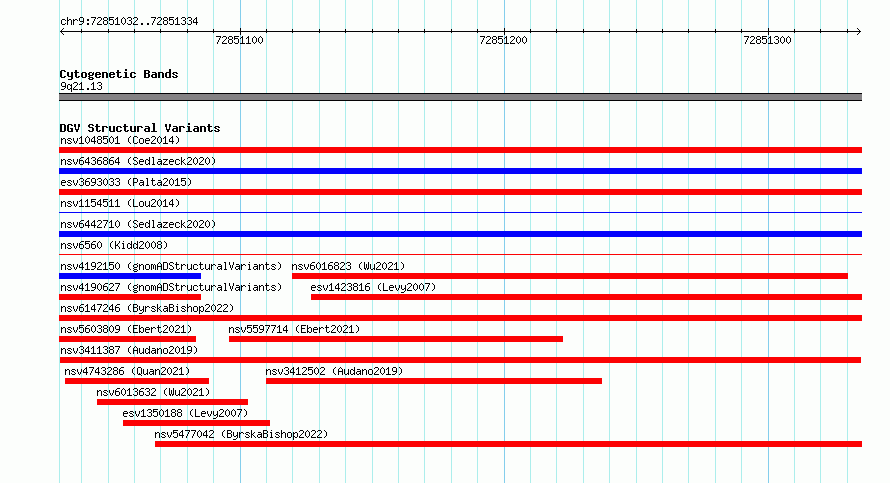Select the red nsv1048501 variant bar
Image resolution: width=890 pixels, height=483 pixels.
[460, 150]
